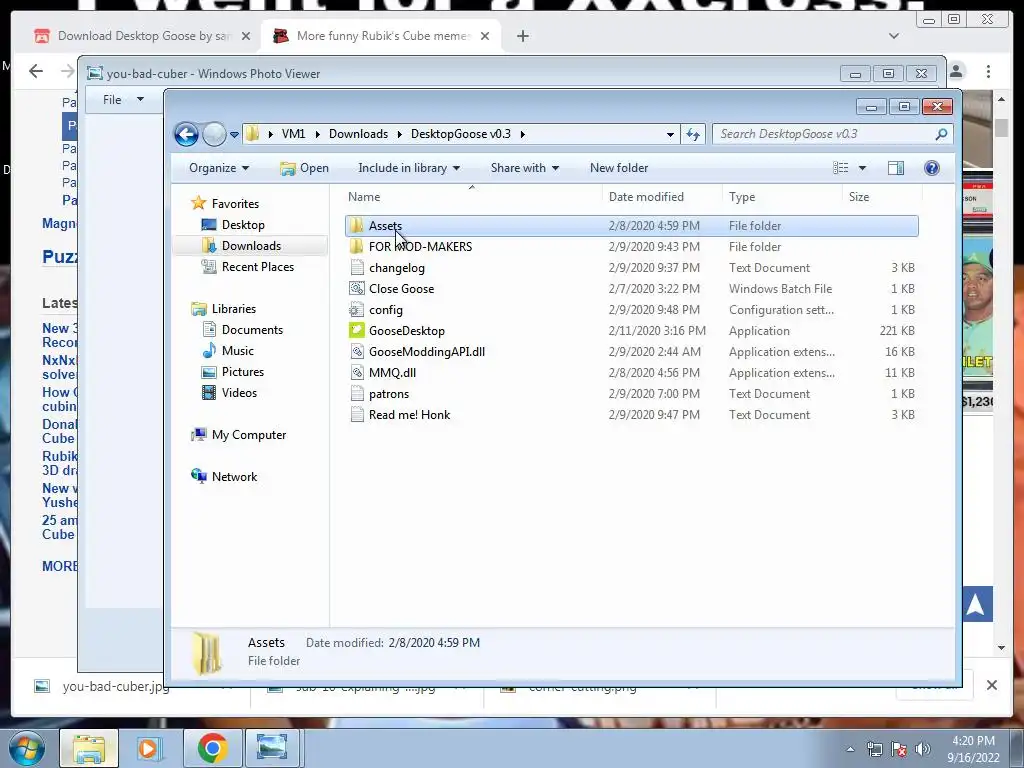Click the Explorer Forward arrow button

pos(214,135)
